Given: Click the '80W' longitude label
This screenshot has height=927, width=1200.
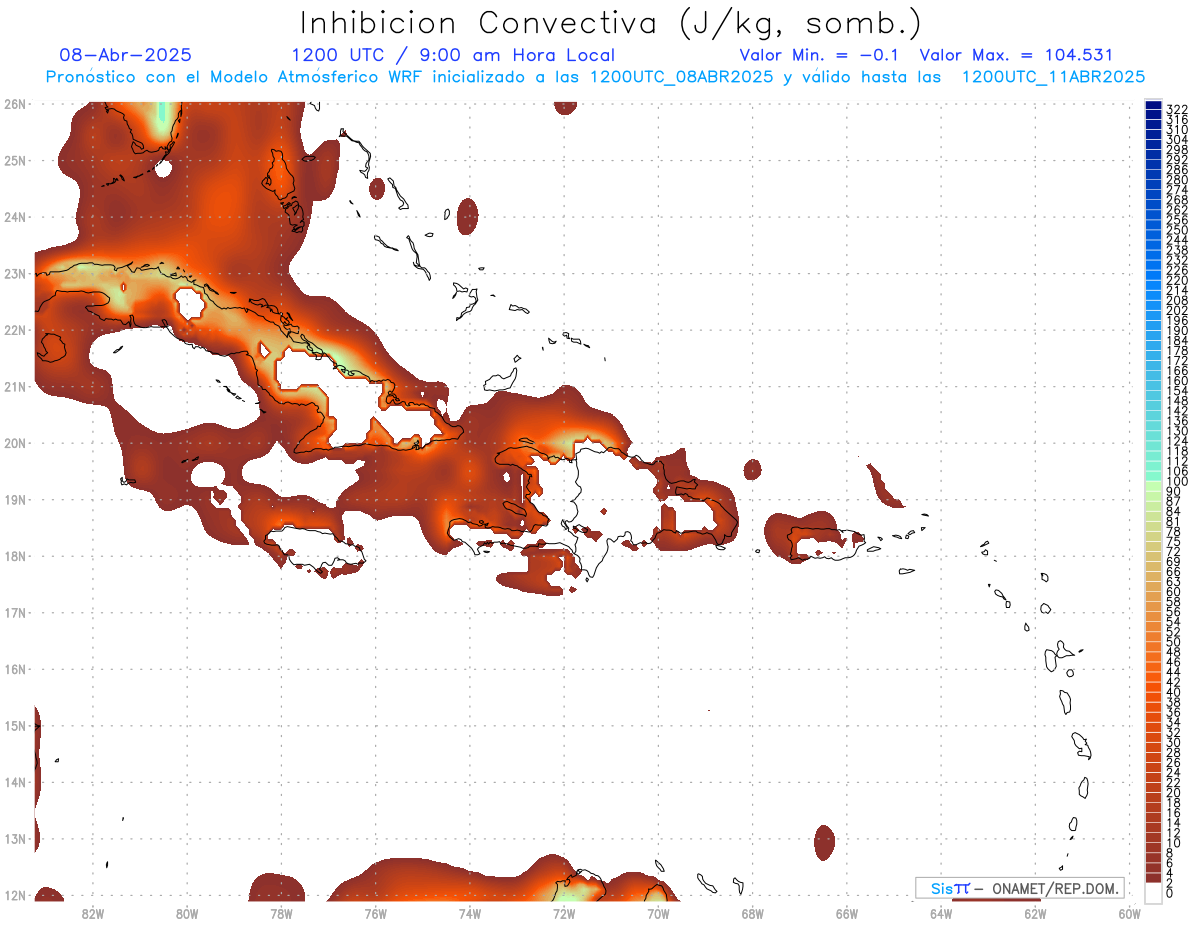Looking at the screenshot, I should click(187, 913).
